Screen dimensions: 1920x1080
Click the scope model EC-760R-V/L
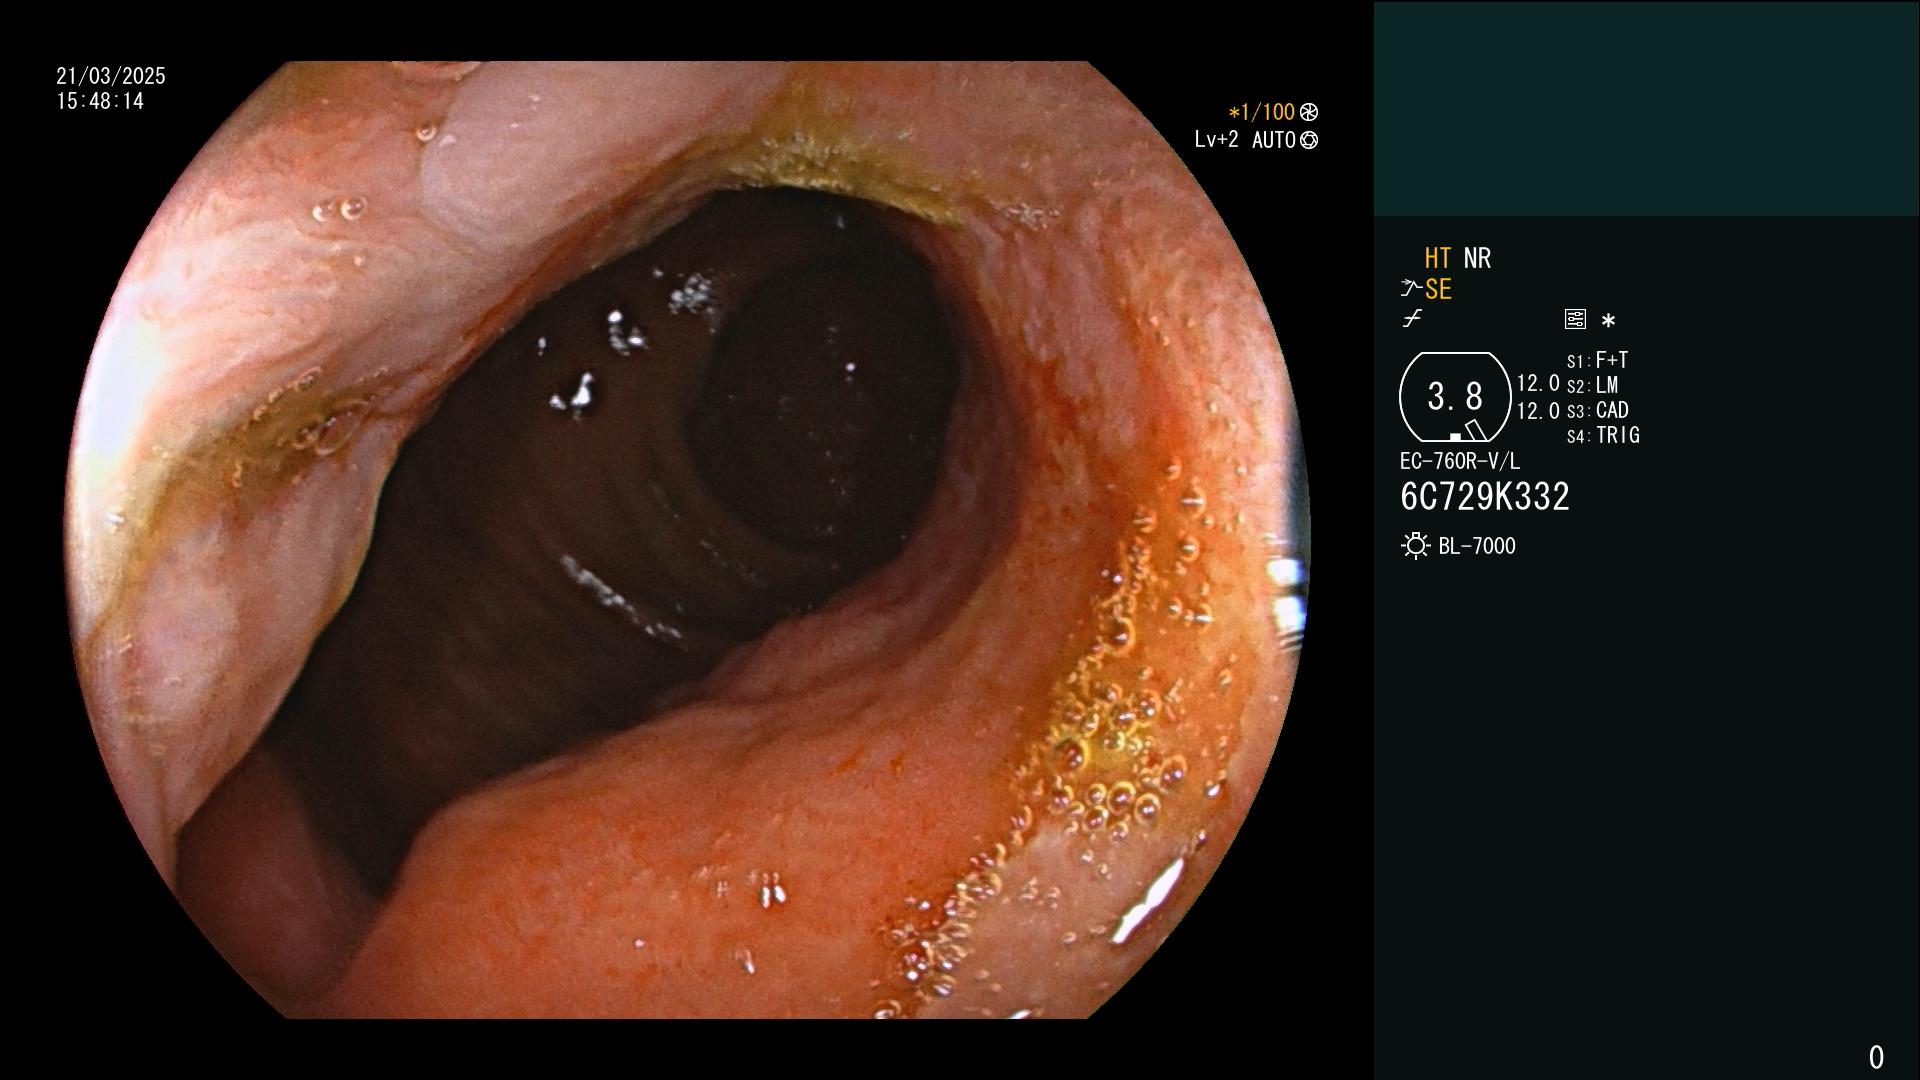[x=1460, y=461]
